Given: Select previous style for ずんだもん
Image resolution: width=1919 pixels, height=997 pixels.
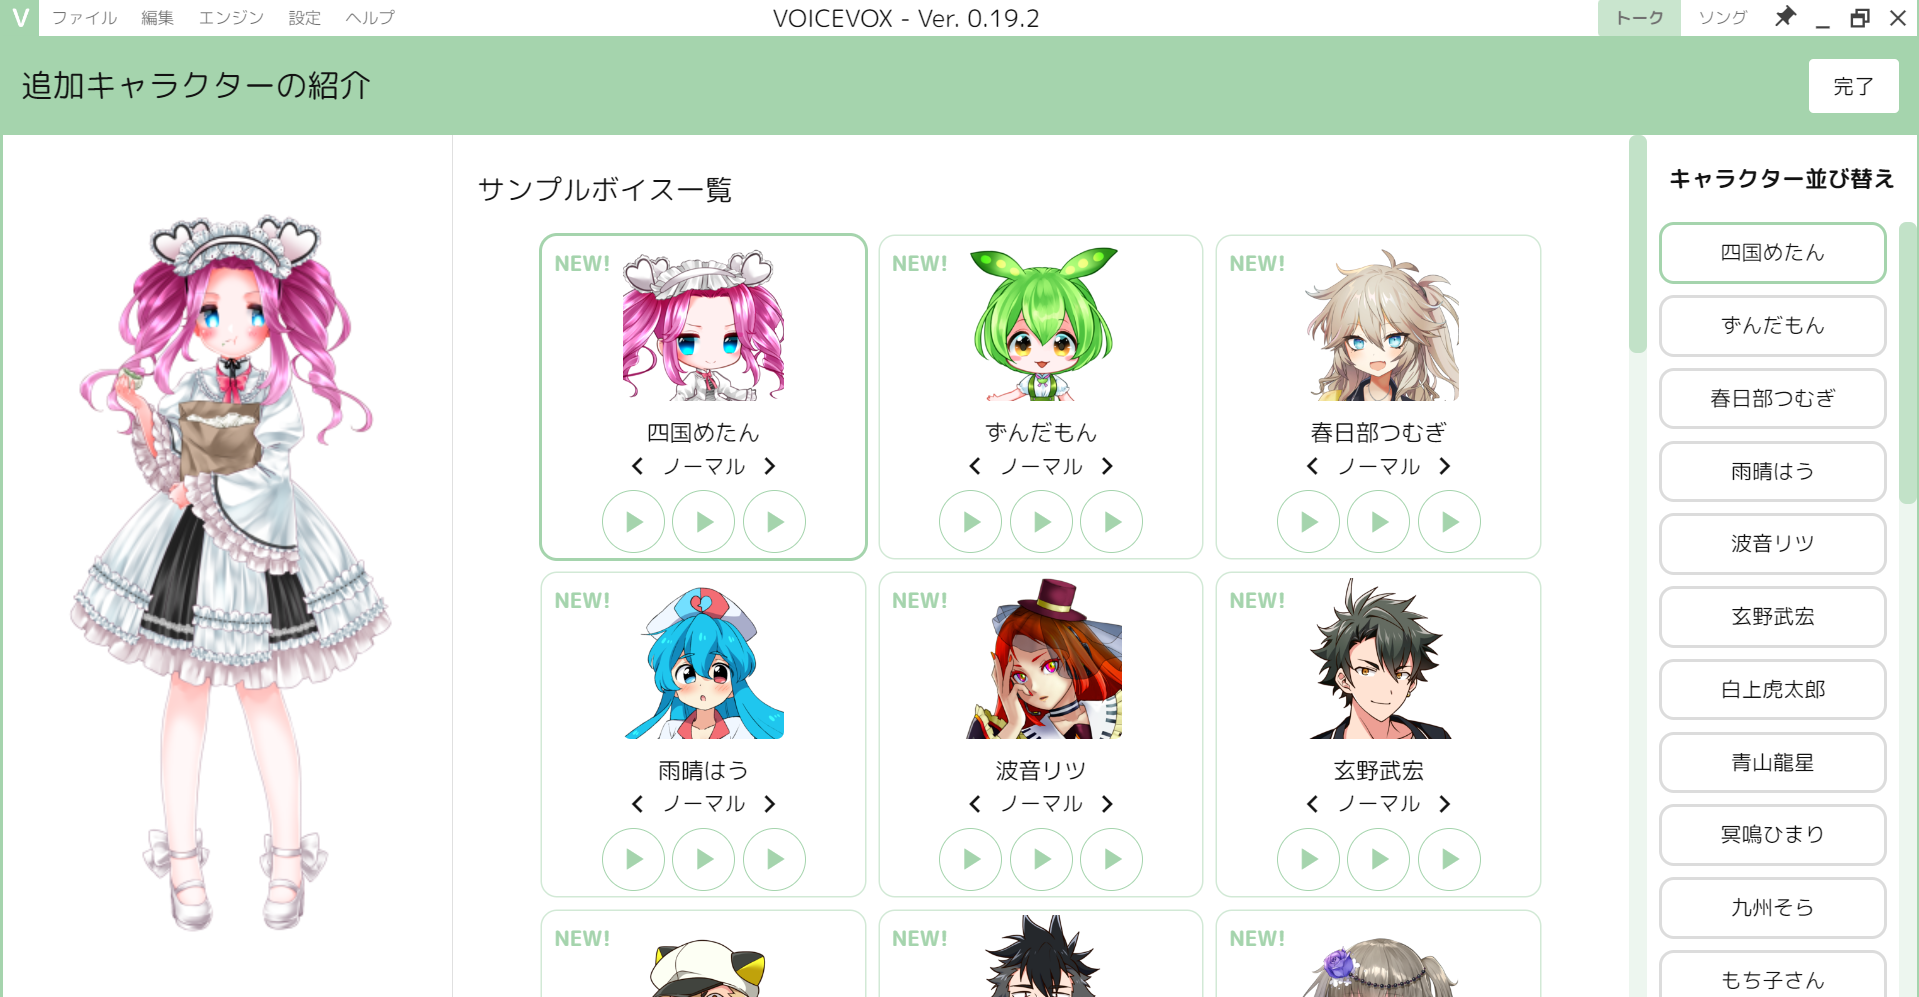Looking at the screenshot, I should (975, 466).
